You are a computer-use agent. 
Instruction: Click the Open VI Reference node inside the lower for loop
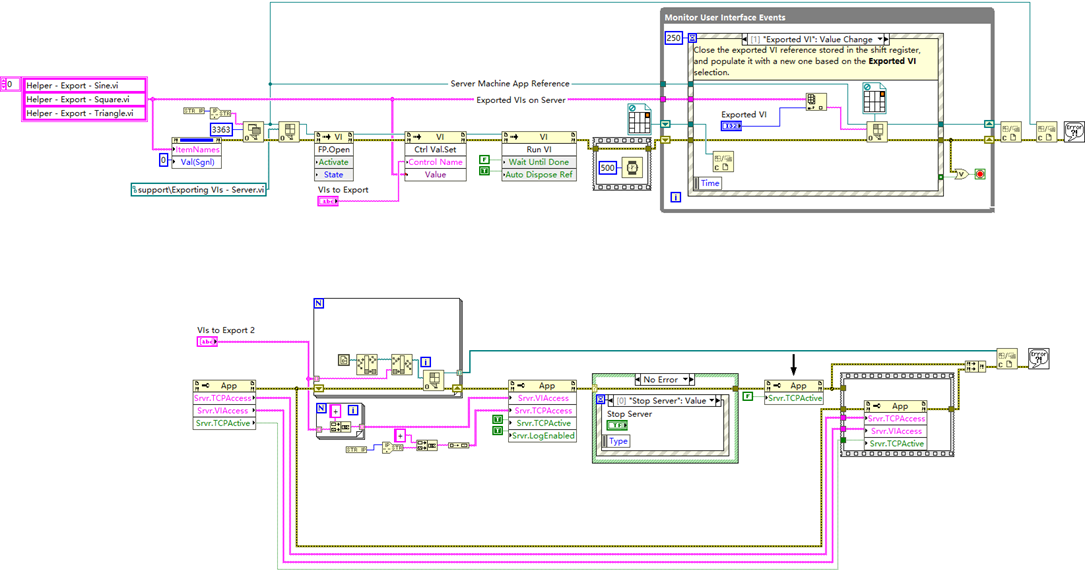click(x=434, y=381)
